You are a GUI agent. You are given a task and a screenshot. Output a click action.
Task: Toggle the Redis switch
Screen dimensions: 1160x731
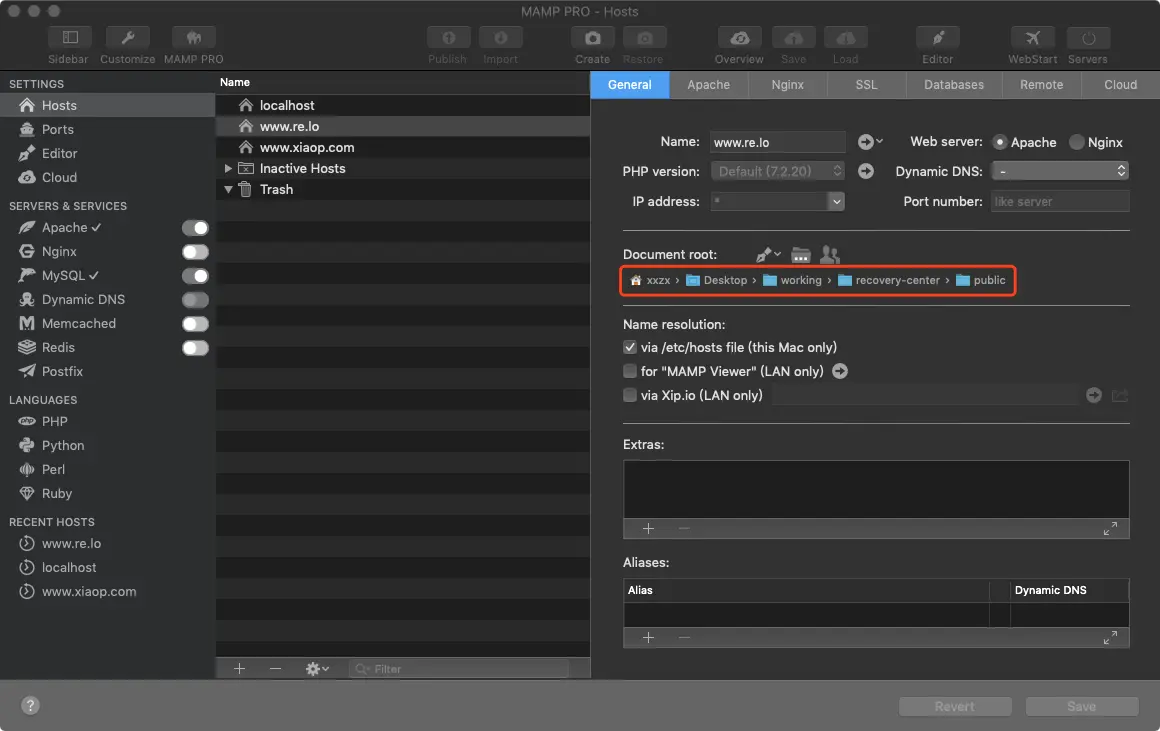pyautogui.click(x=195, y=348)
